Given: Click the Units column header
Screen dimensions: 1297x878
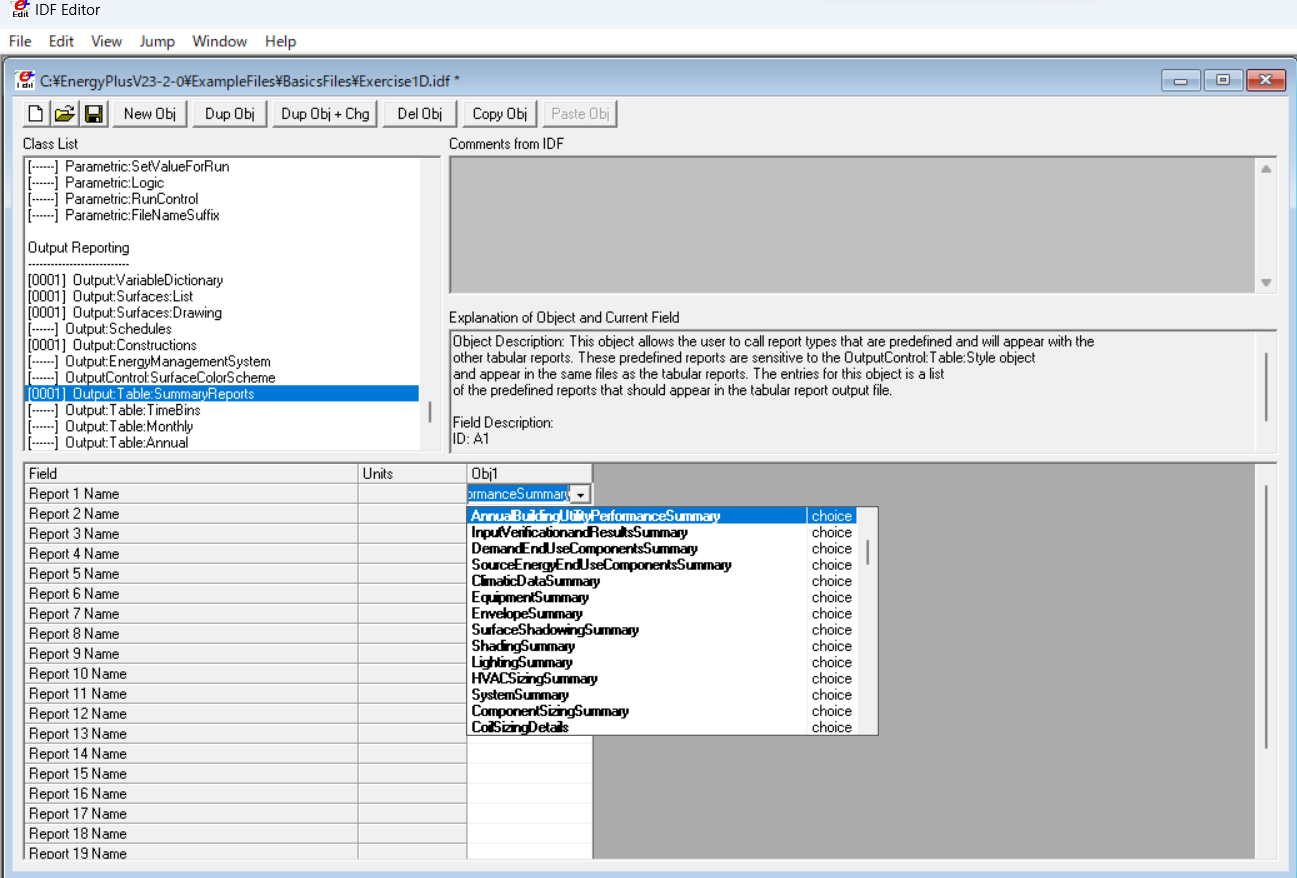Looking at the screenshot, I should (412, 474).
